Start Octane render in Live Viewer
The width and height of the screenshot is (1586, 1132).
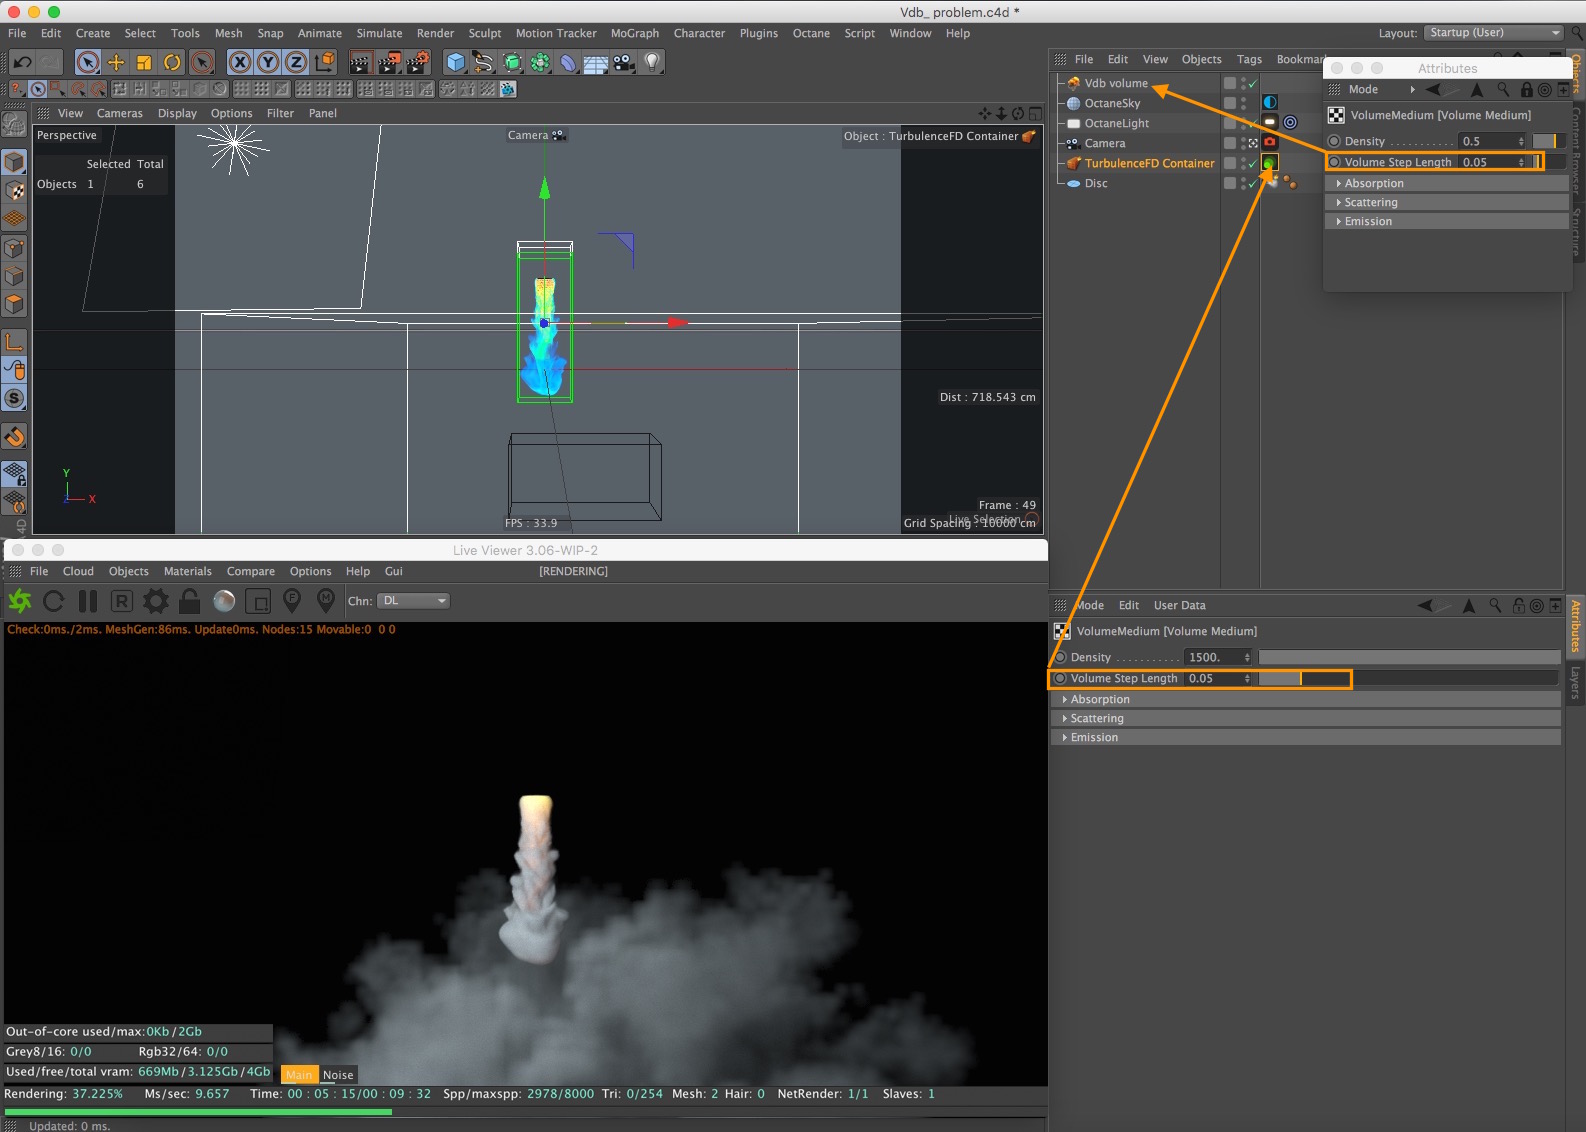20,601
